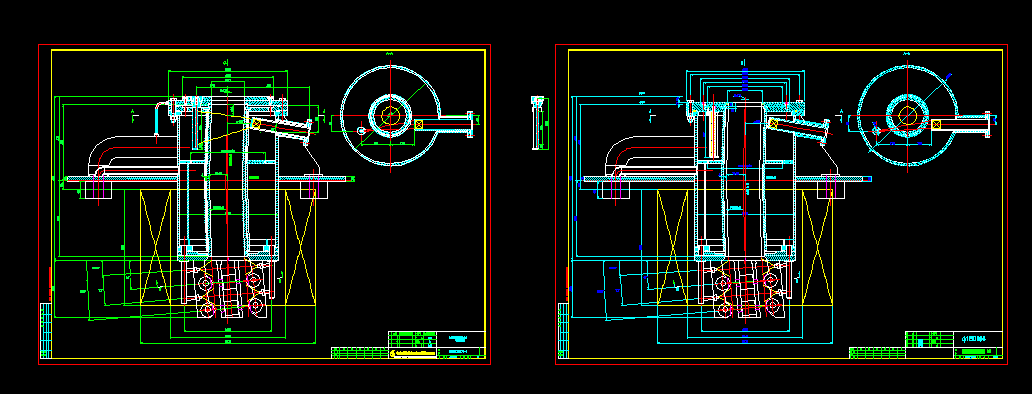Select the circular plan view on the right sheet

coord(908,115)
